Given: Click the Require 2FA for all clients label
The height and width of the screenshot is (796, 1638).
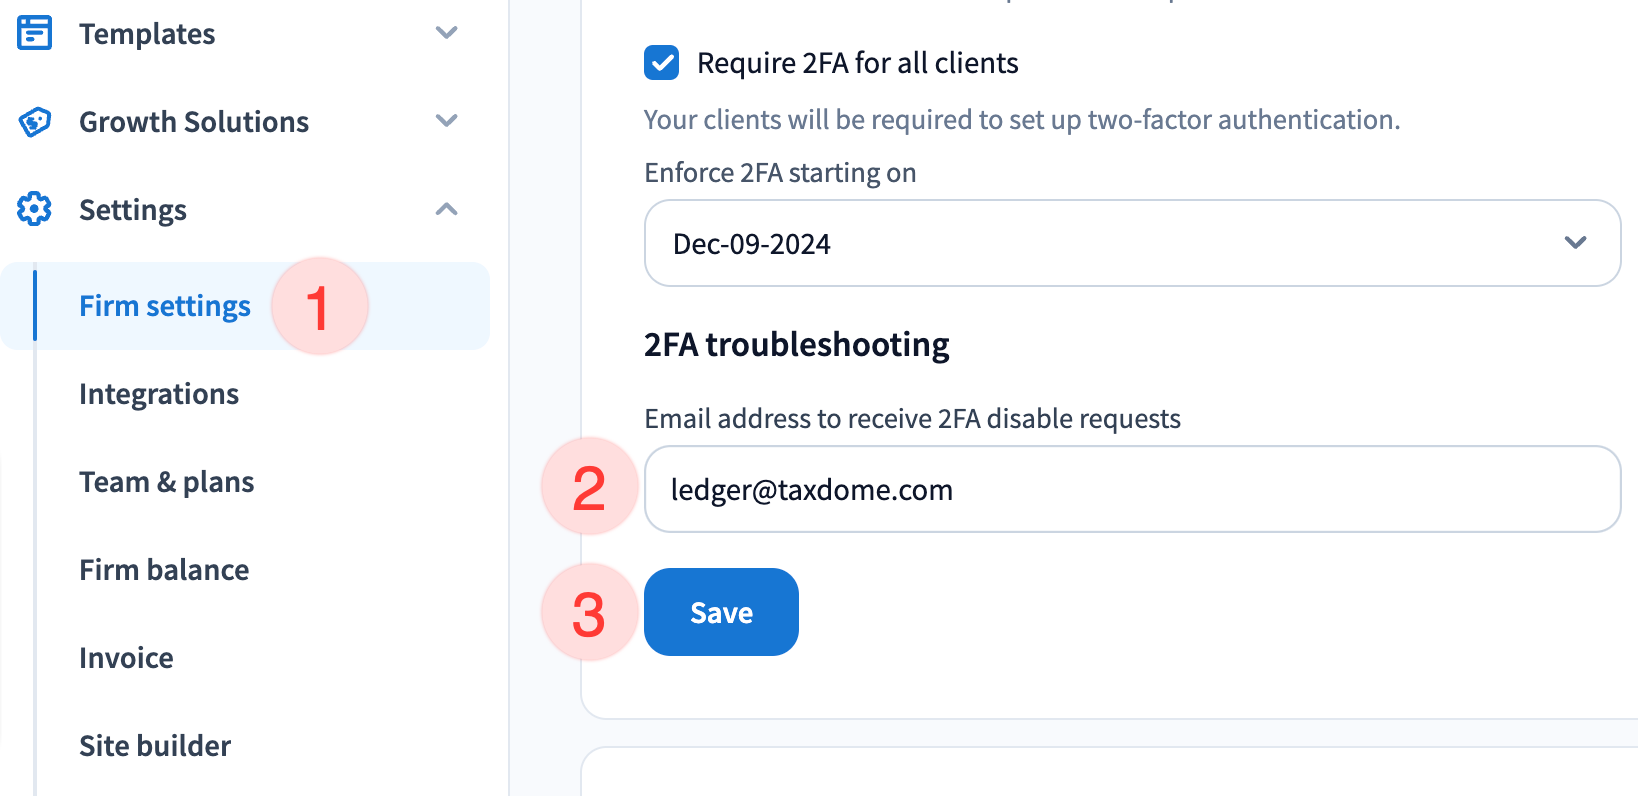Looking at the screenshot, I should [x=857, y=63].
